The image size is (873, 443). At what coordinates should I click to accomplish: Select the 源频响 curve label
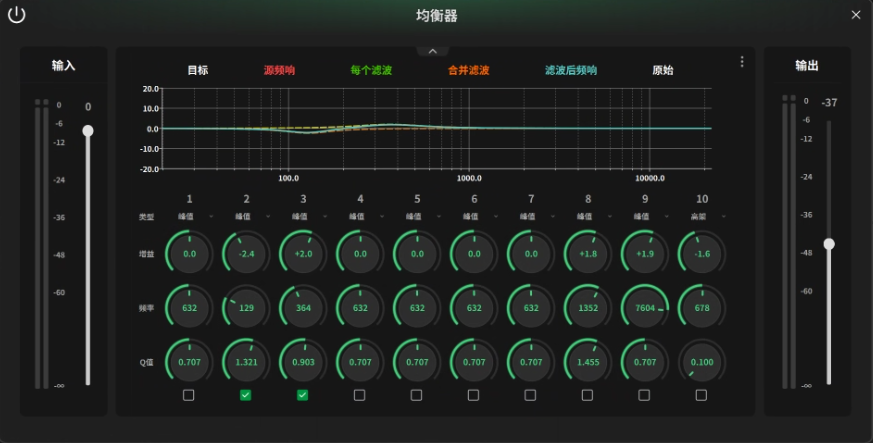point(279,71)
